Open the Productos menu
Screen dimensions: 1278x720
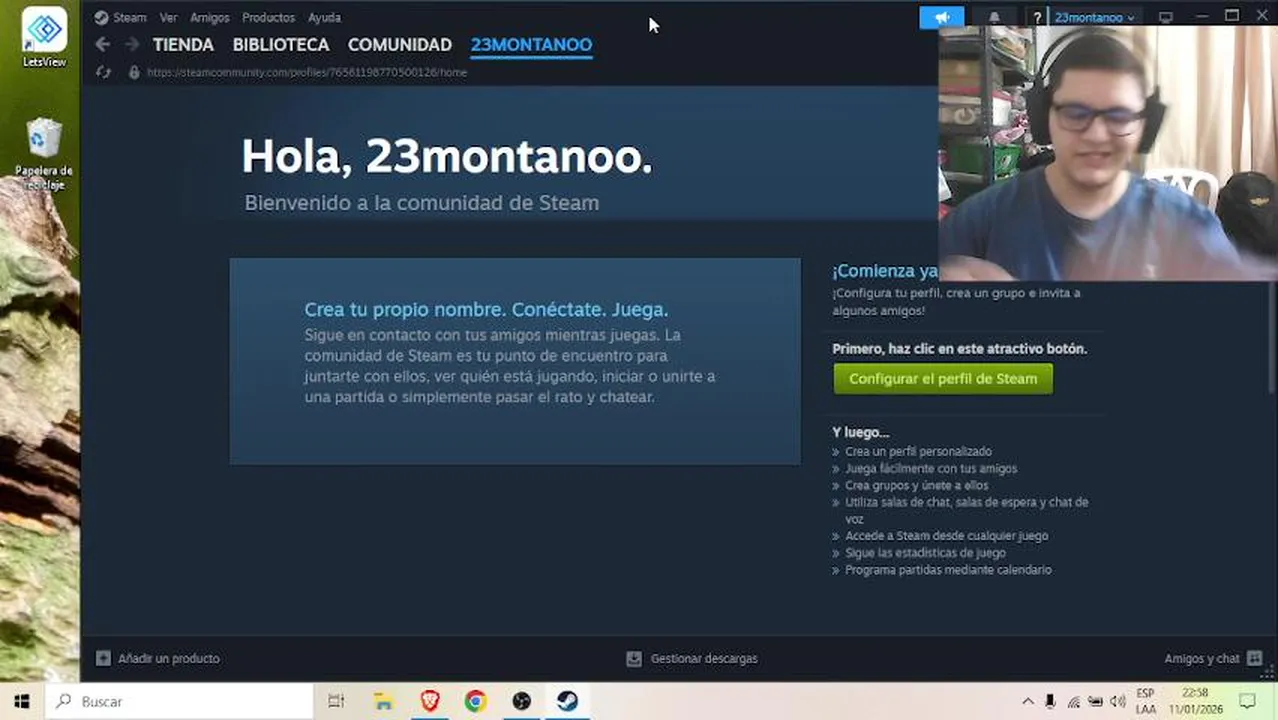(268, 17)
